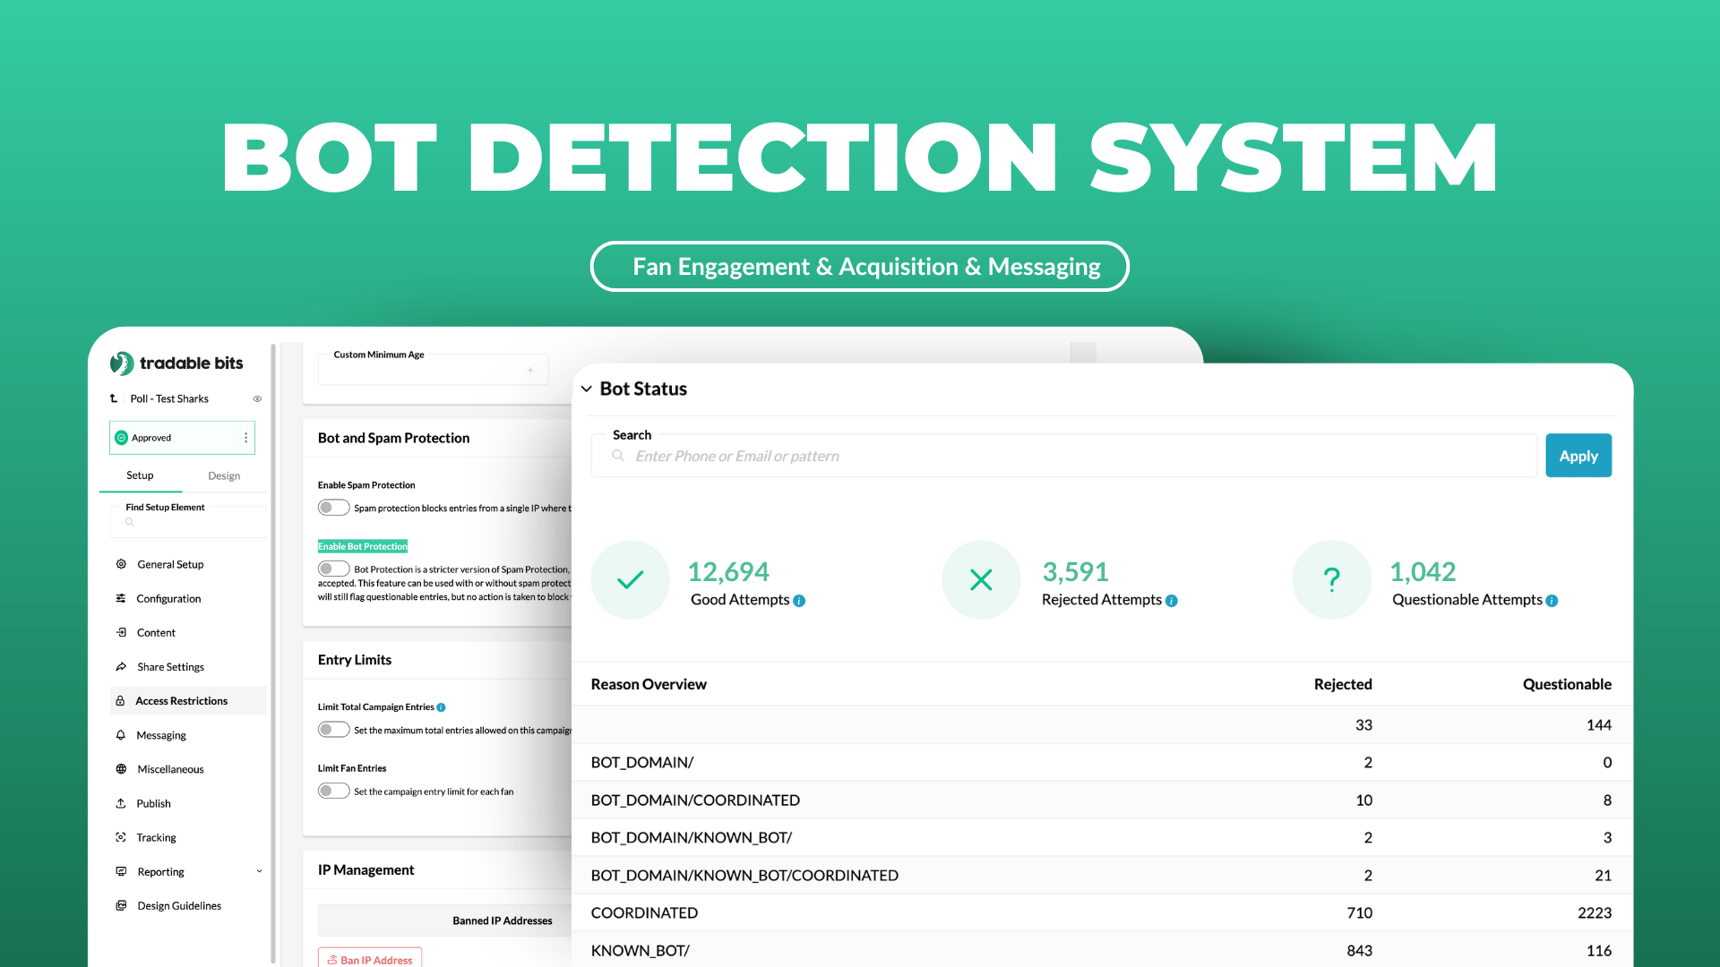This screenshot has height=967, width=1720.
Task: Click the Share Settings arrow icon
Action: click(121, 667)
